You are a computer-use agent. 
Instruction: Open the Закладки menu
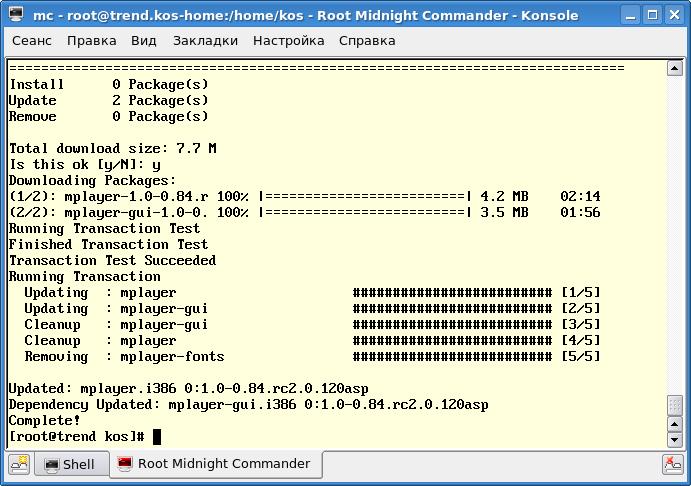[x=205, y=41]
